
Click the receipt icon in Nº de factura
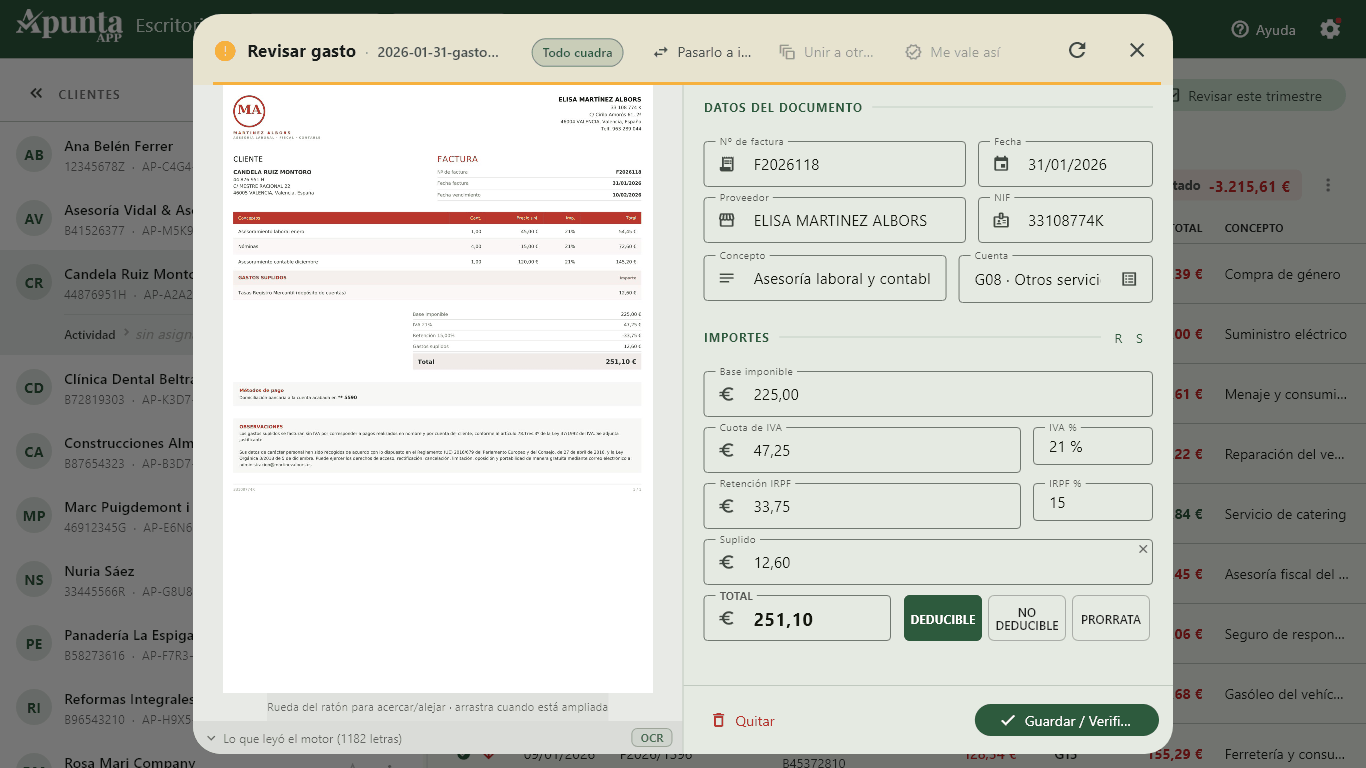727,164
